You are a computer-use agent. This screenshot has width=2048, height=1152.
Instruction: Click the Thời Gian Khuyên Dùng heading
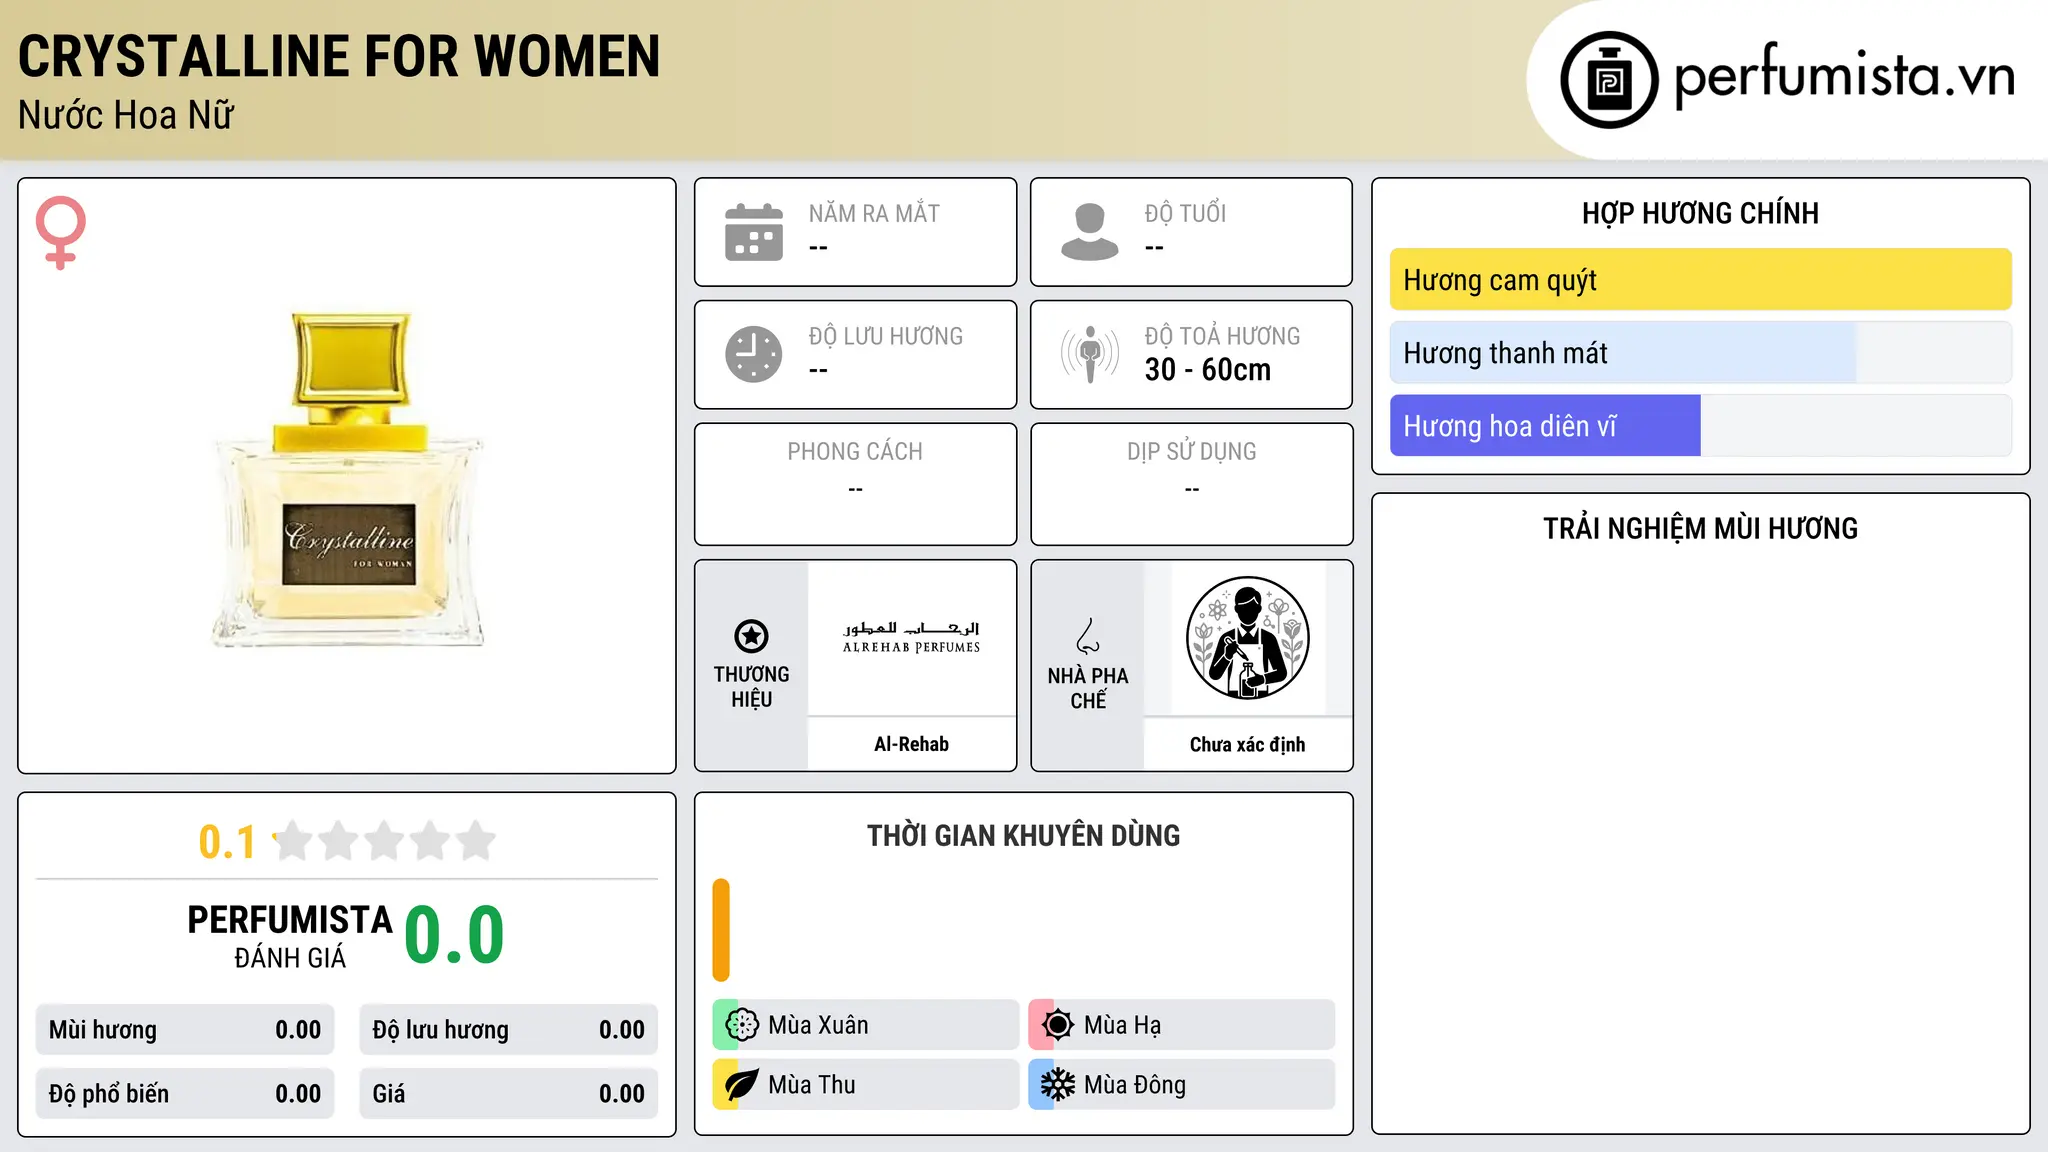point(1023,836)
